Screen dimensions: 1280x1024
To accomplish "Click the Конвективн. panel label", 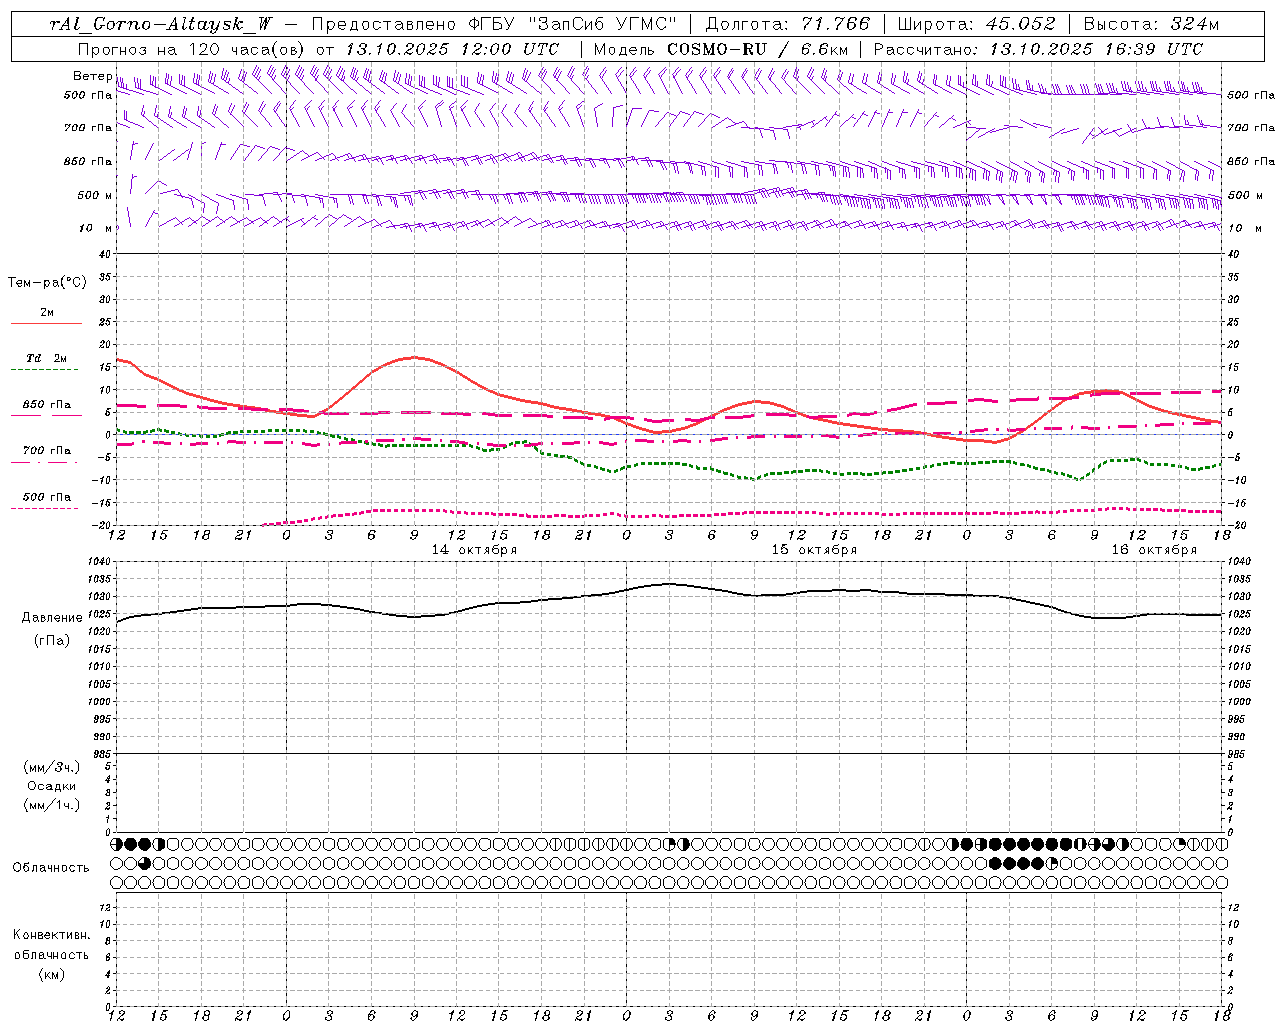I will click(51, 935).
